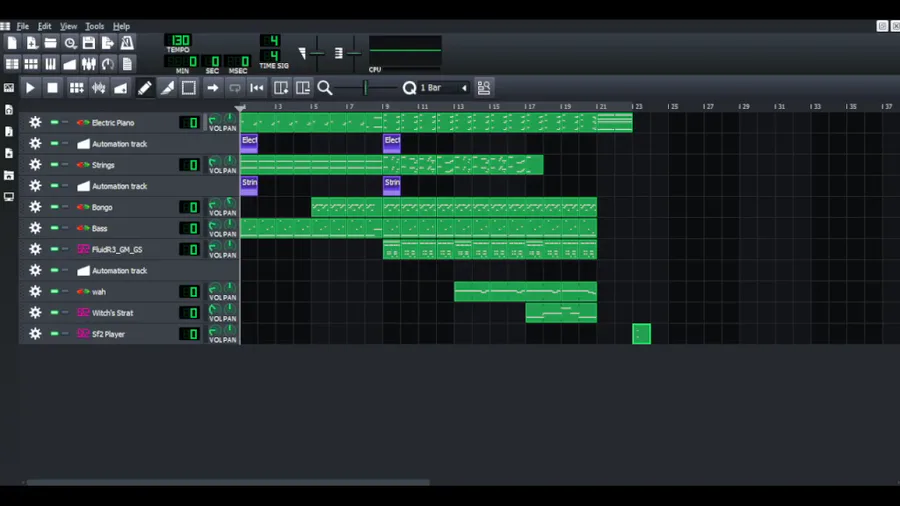The image size is (900, 506).
Task: Add a sample track
Action: pos(99,88)
